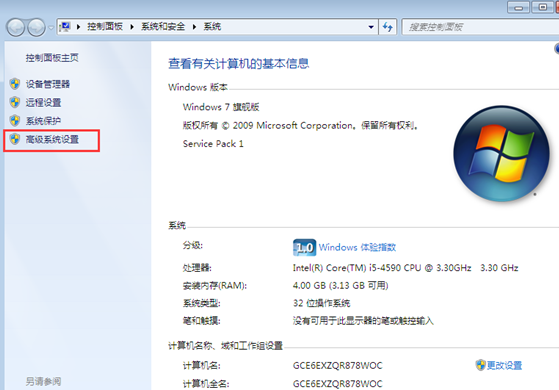Click the Forward navigation arrow
Viewport: 559px width, 390px height.
36,27
